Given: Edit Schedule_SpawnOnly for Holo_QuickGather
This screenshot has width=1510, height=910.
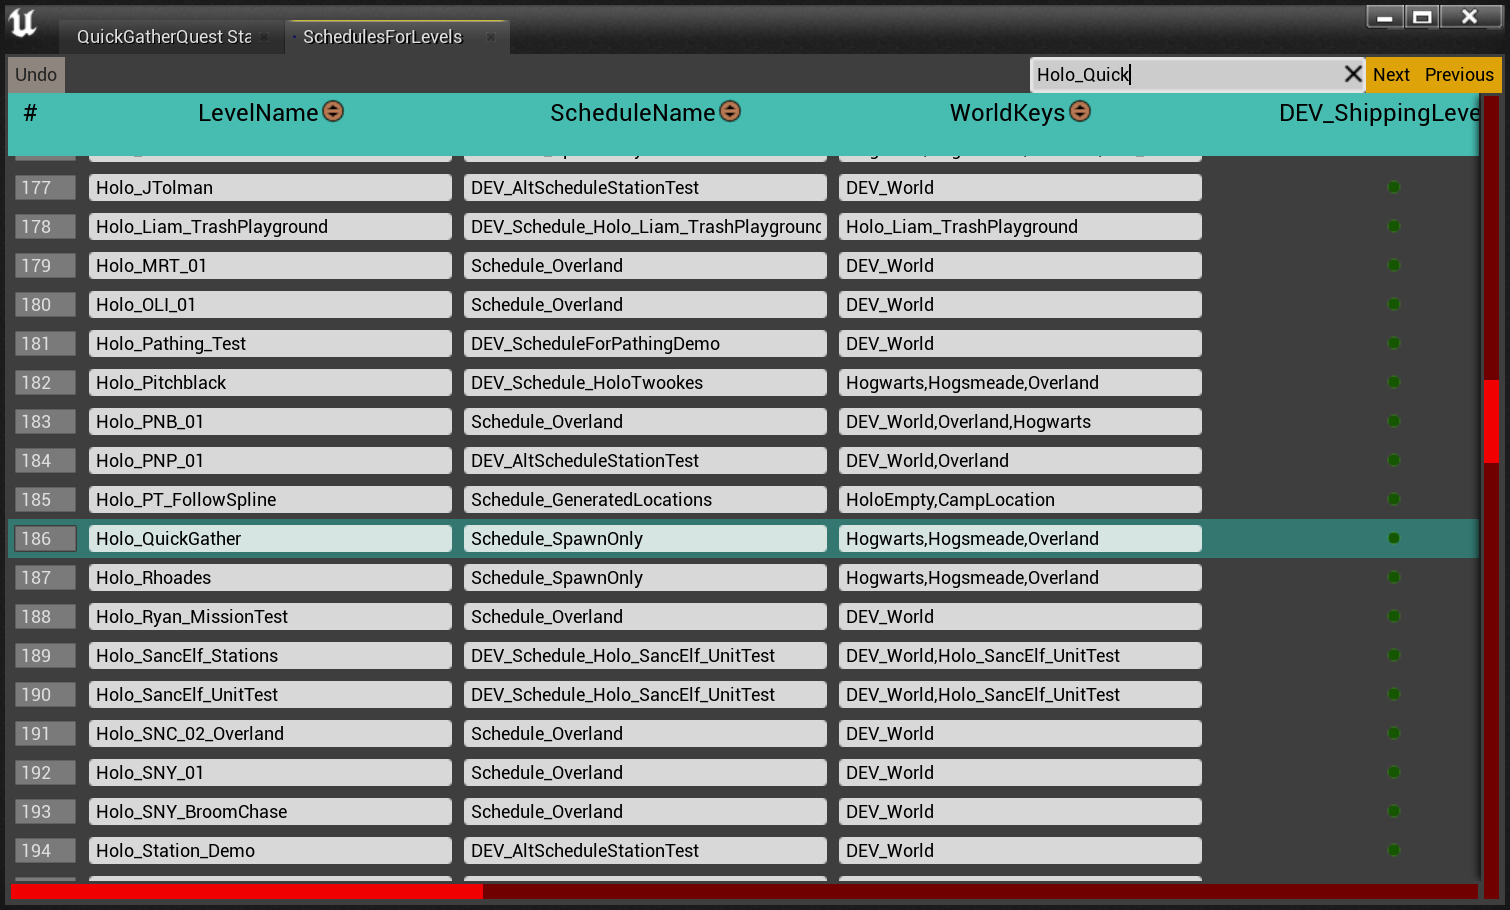Looking at the screenshot, I should pyautogui.click(x=645, y=538).
